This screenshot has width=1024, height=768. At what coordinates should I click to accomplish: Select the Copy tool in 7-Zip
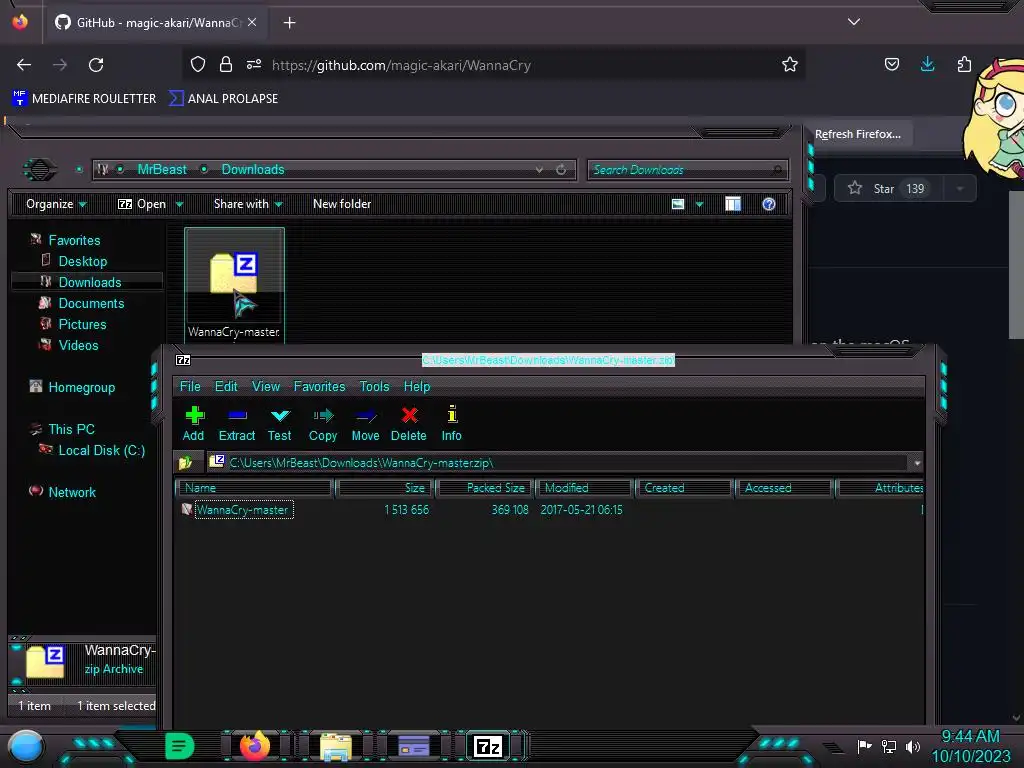click(x=323, y=423)
